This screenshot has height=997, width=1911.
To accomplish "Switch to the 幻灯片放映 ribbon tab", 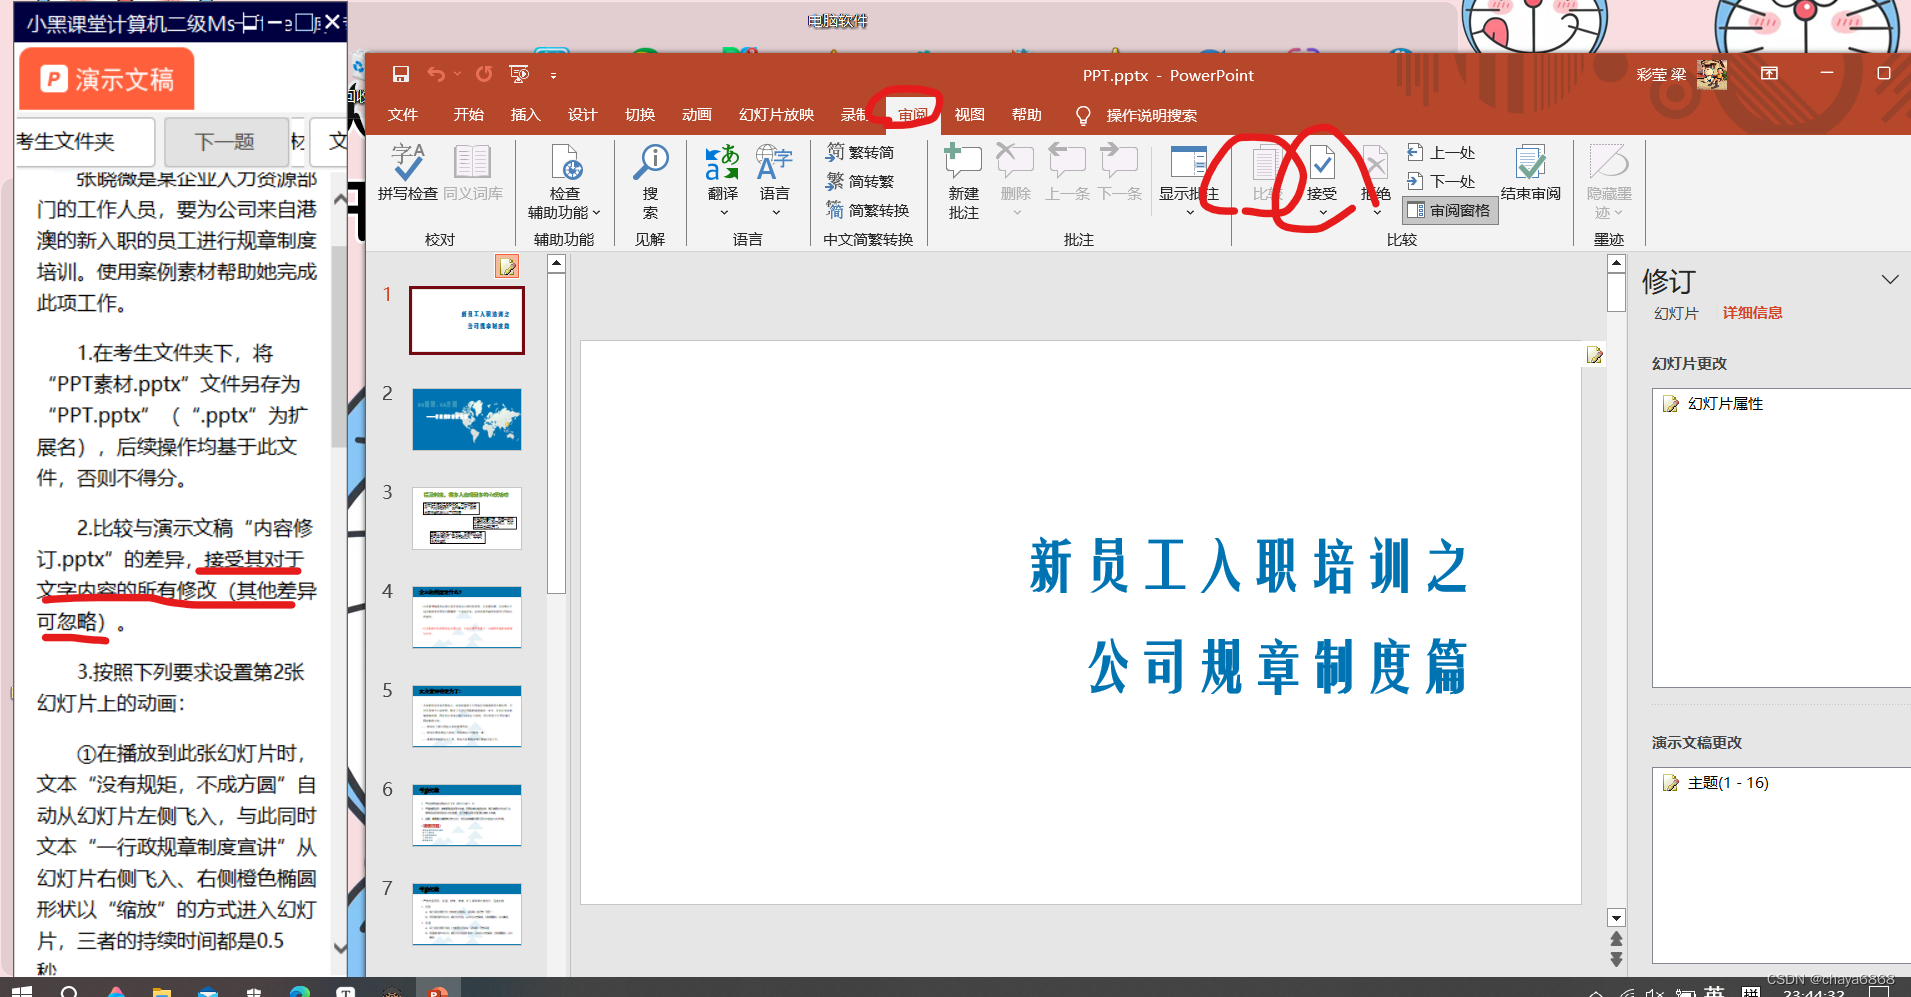I will click(x=776, y=115).
